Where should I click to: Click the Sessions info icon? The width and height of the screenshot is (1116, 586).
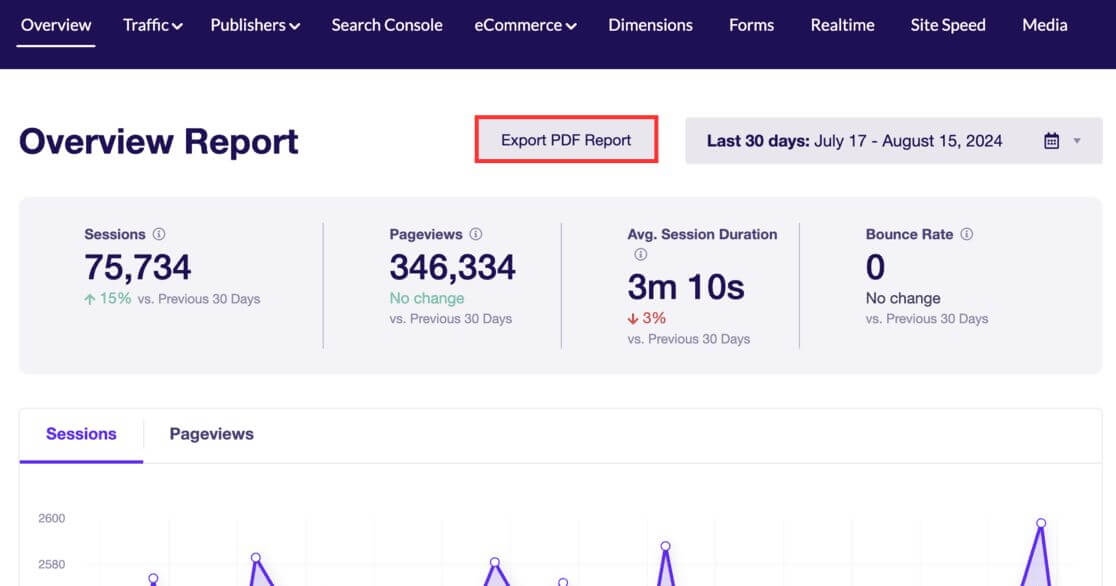159,234
